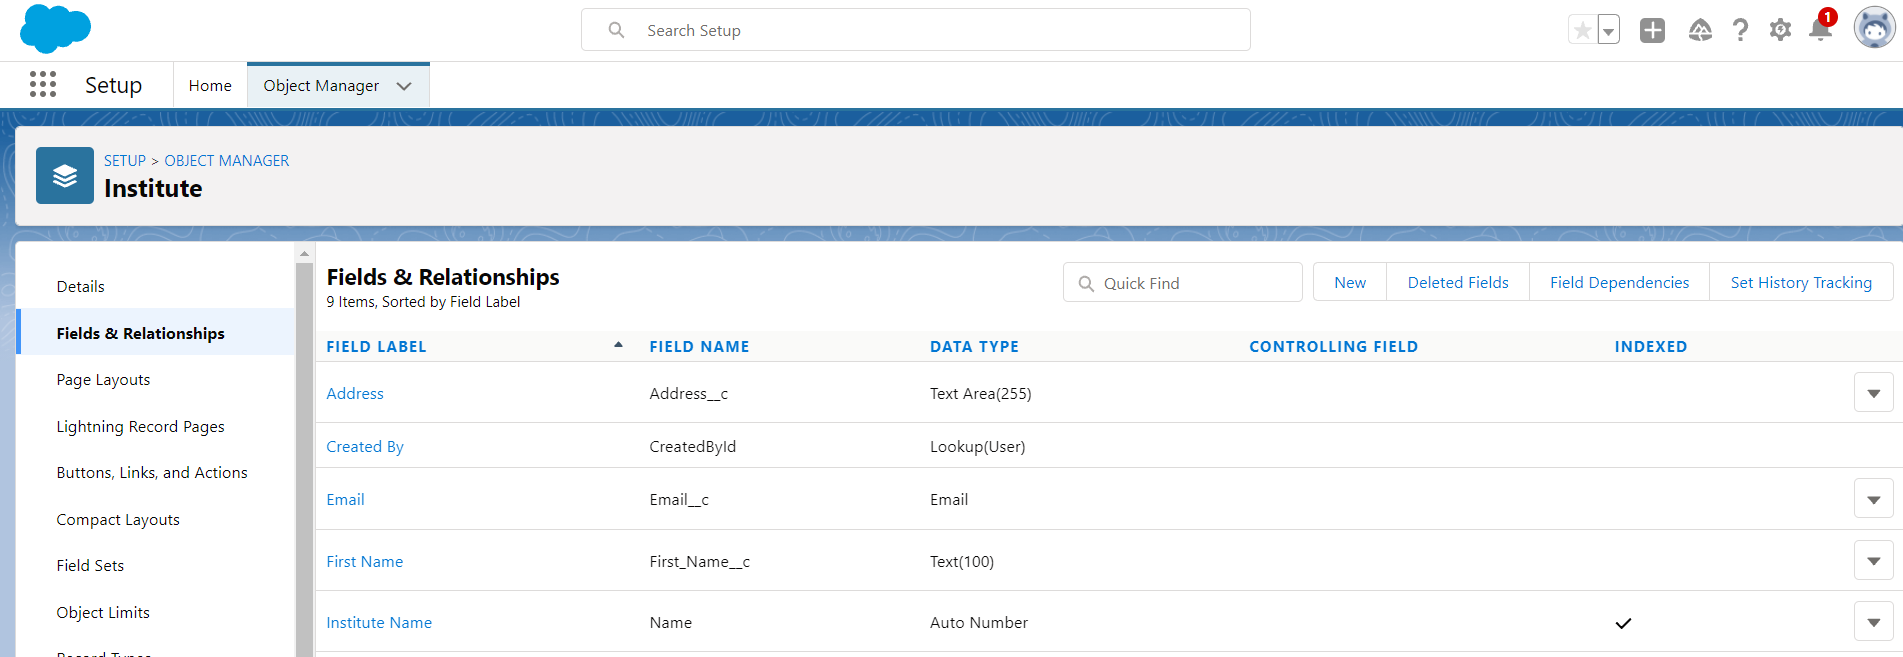
Task: Click the Salesforce cloud logo
Action: [x=55, y=29]
